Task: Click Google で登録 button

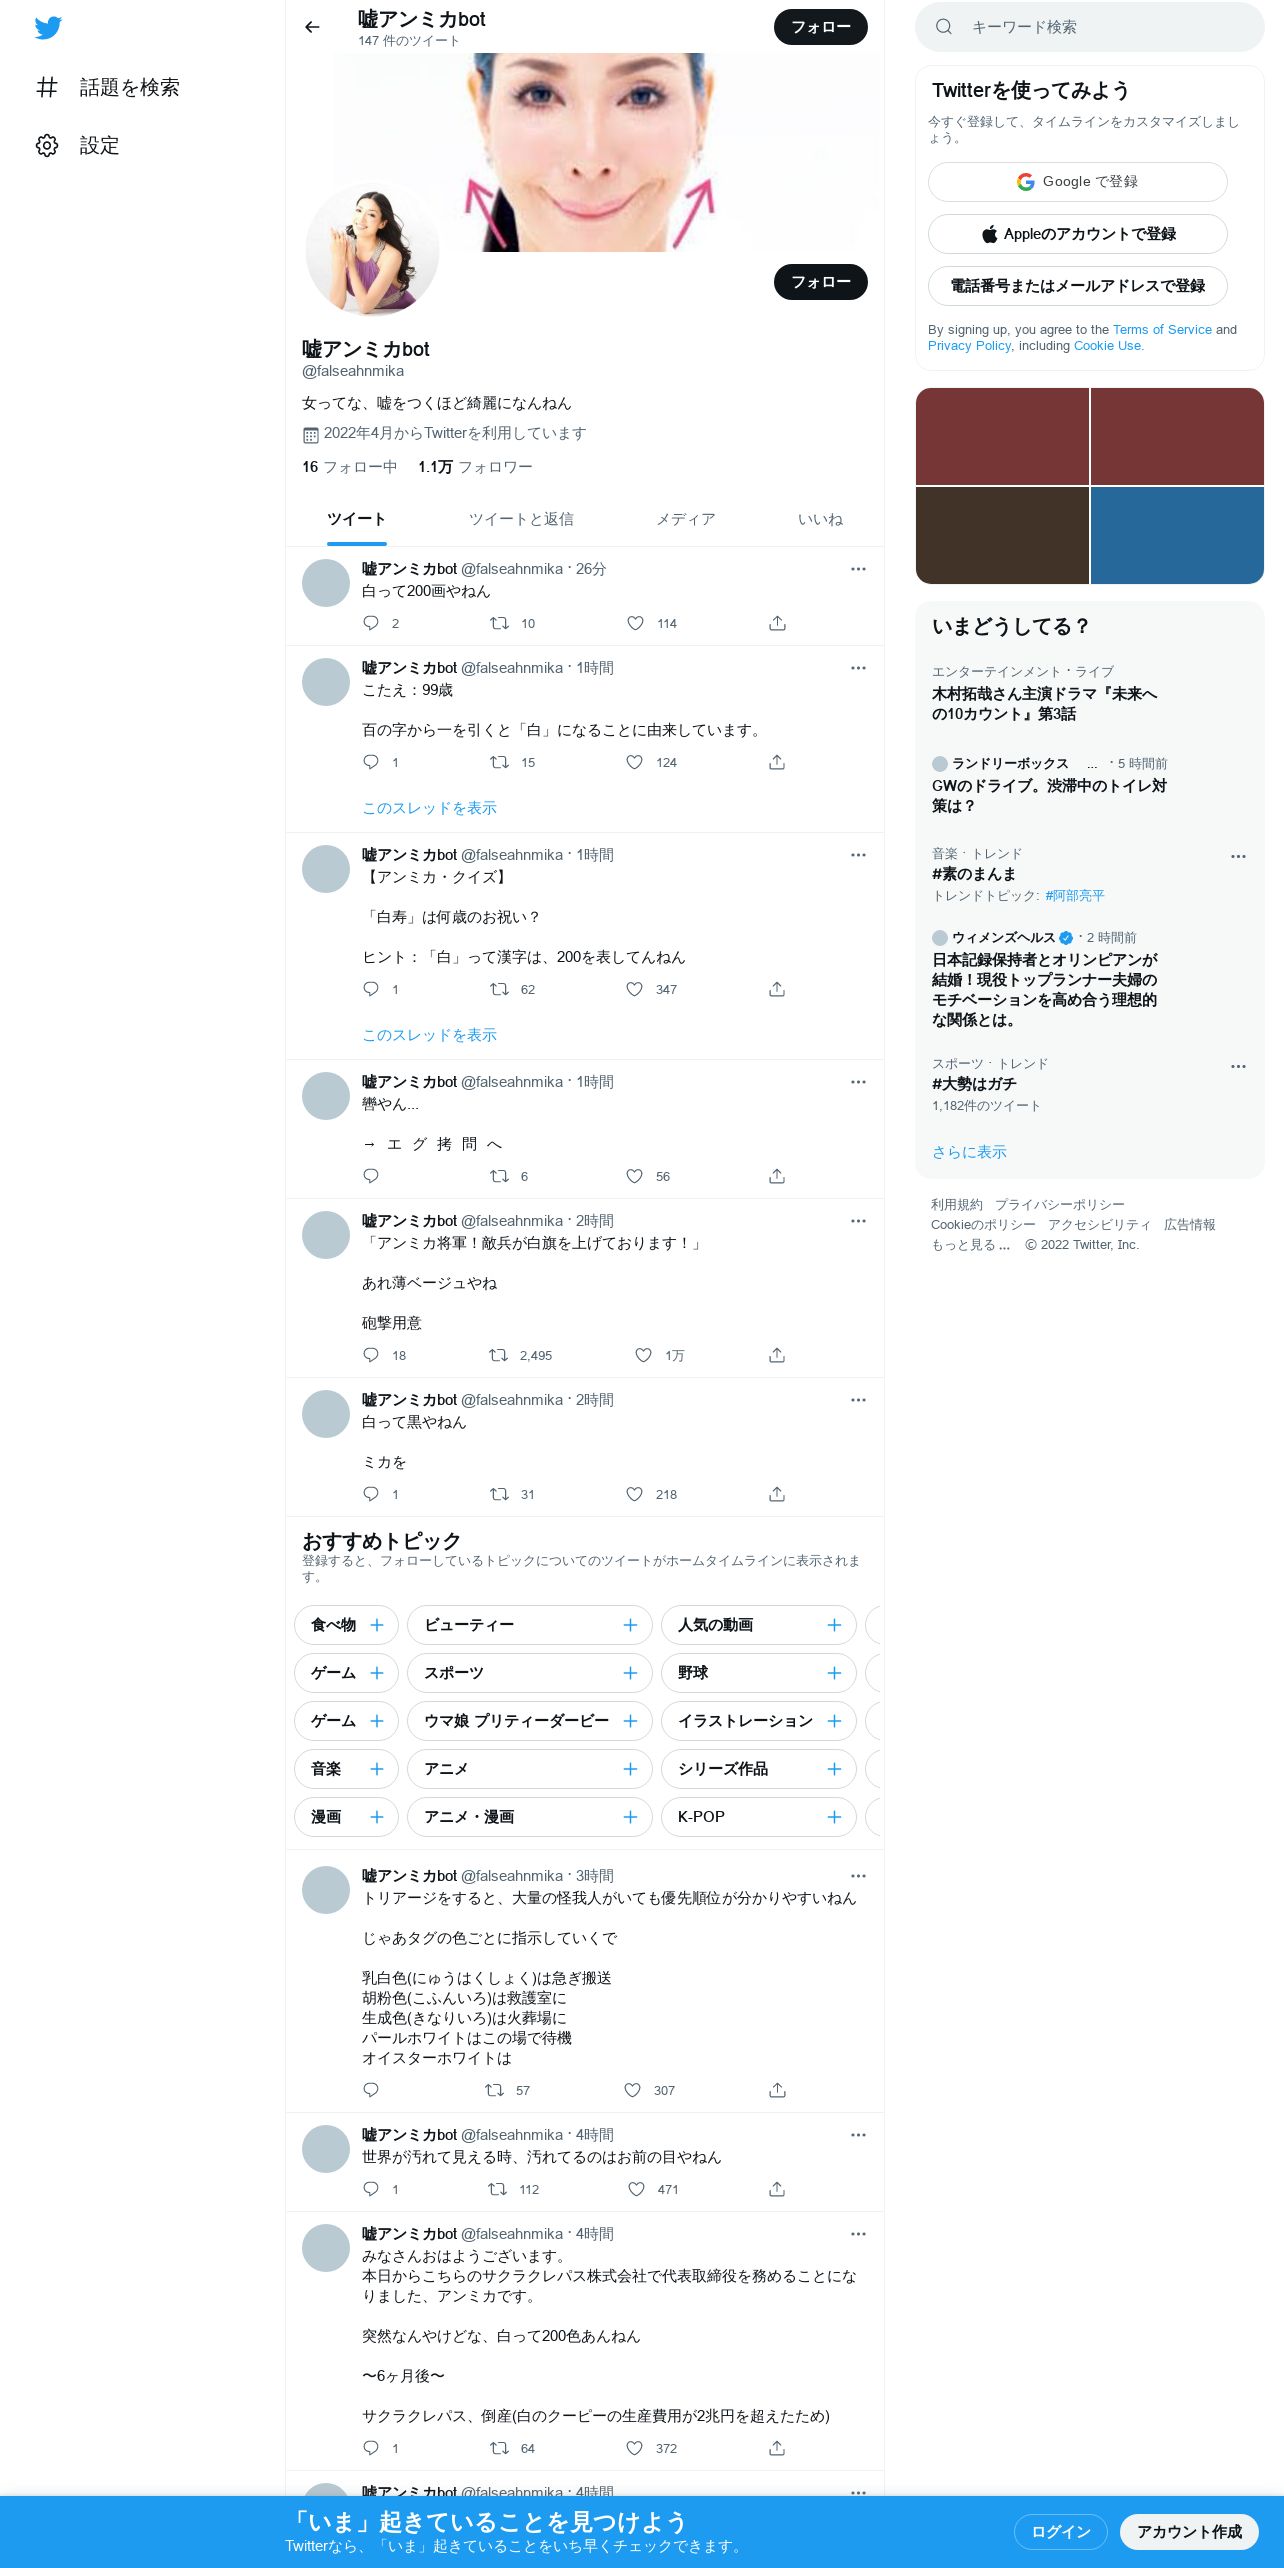Action: point(1077,182)
